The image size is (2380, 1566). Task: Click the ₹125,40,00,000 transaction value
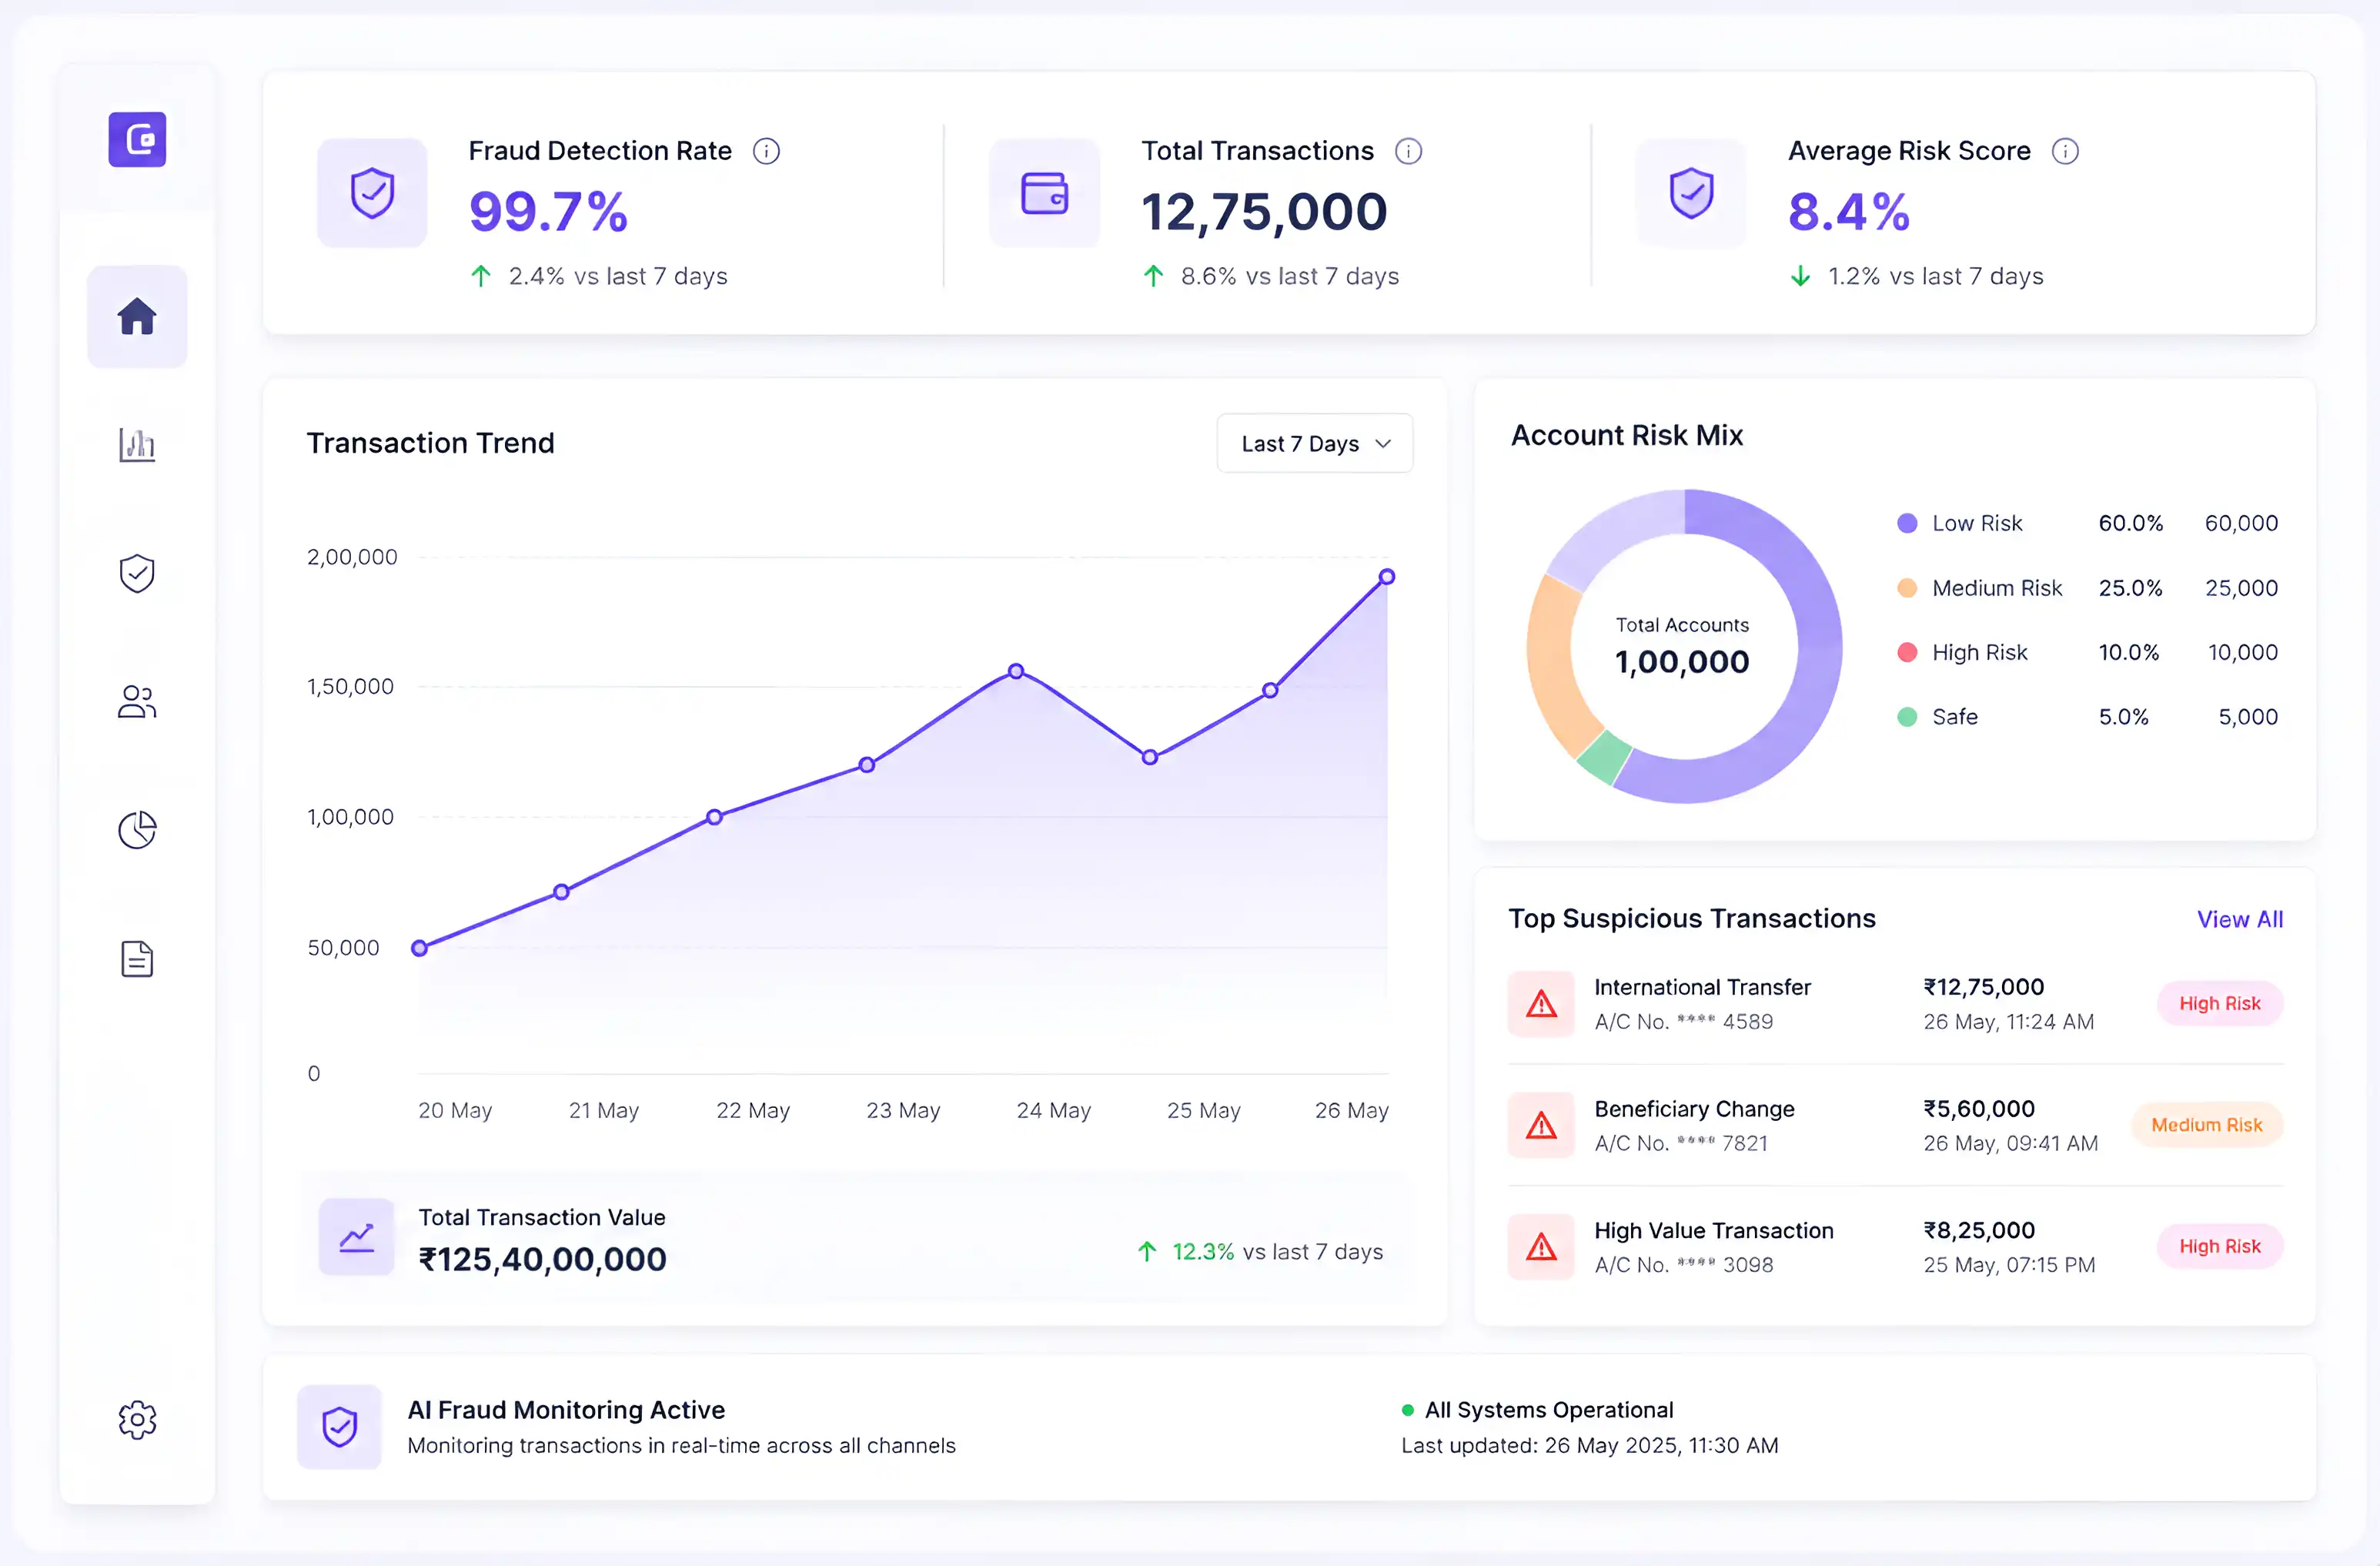click(542, 1260)
